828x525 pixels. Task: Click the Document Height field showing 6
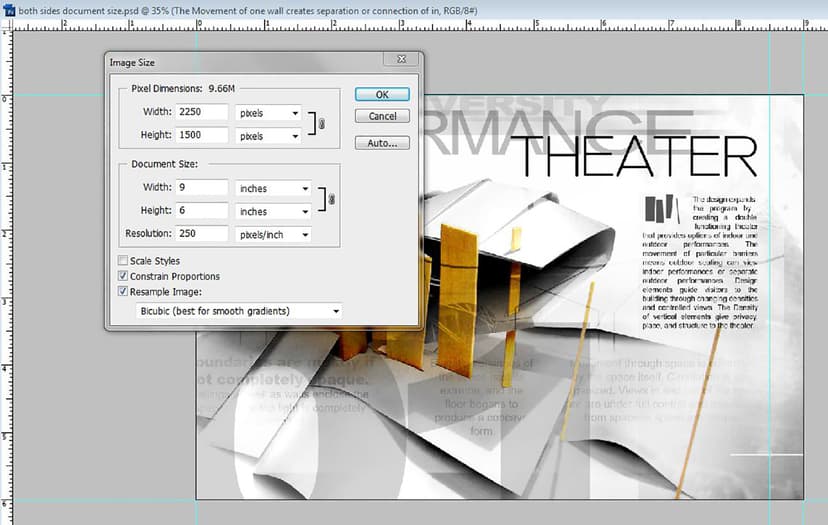click(x=201, y=211)
